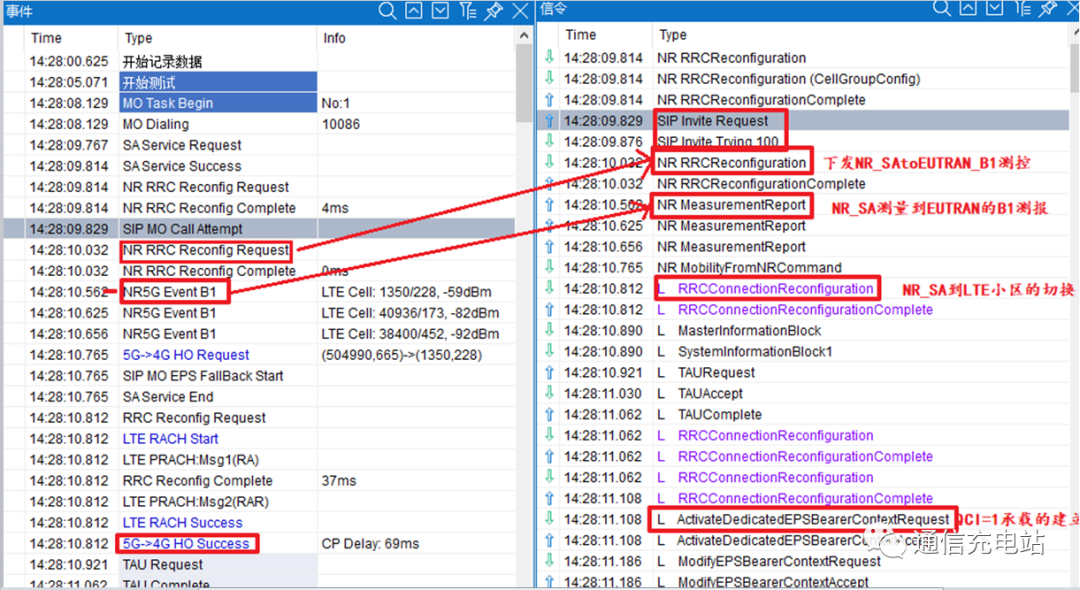This screenshot has height=590, width=1080.
Task: Select NR MeasurementReport message at 14:28:10.562
Action: (731, 204)
